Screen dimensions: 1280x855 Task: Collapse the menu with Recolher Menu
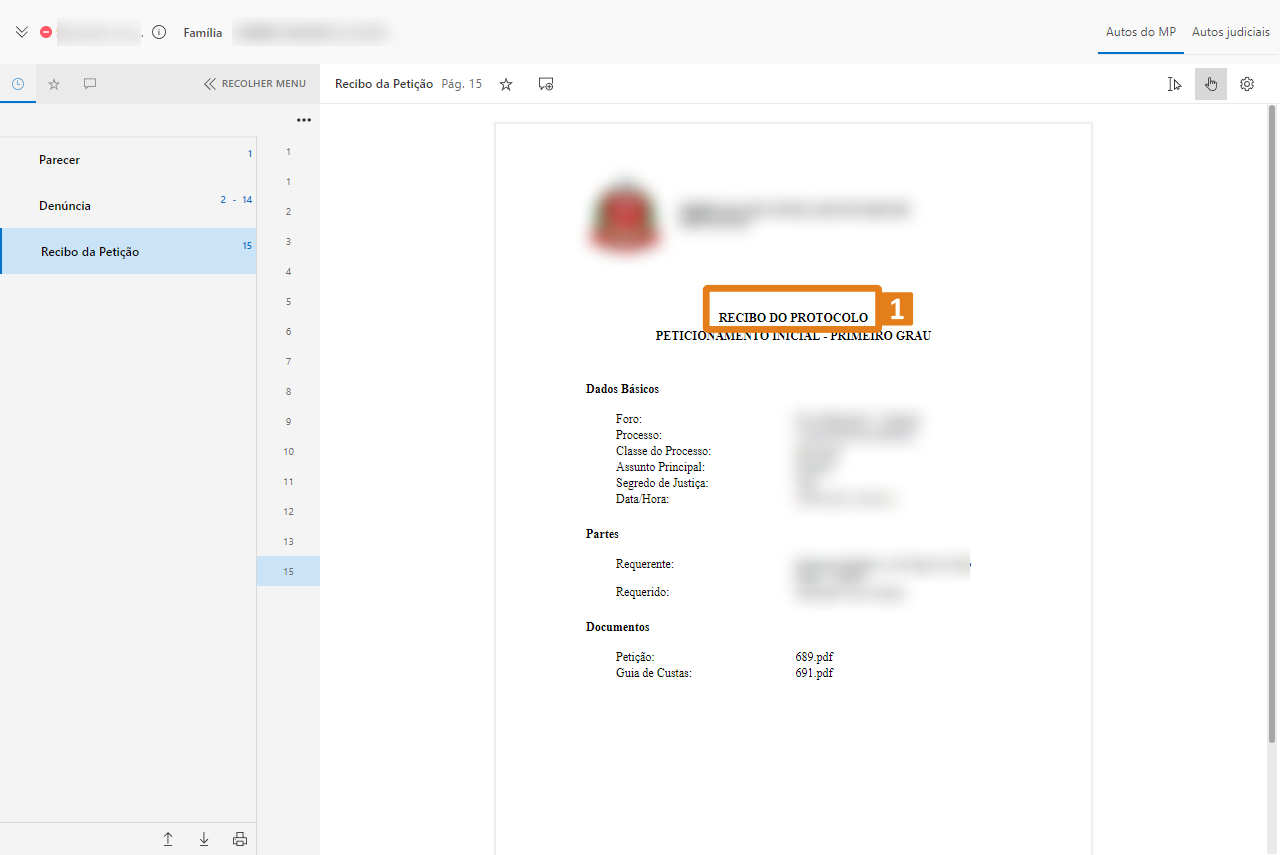tap(255, 84)
